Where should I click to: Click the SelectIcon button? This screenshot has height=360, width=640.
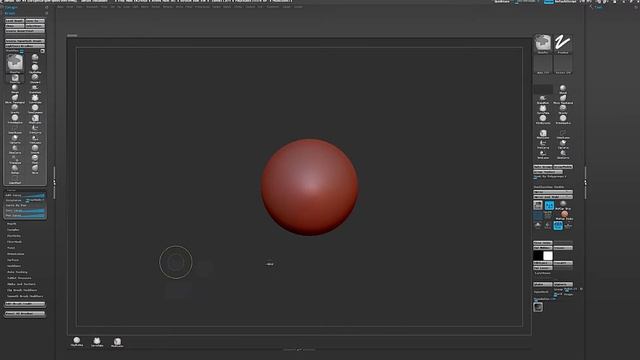click(x=35, y=26)
